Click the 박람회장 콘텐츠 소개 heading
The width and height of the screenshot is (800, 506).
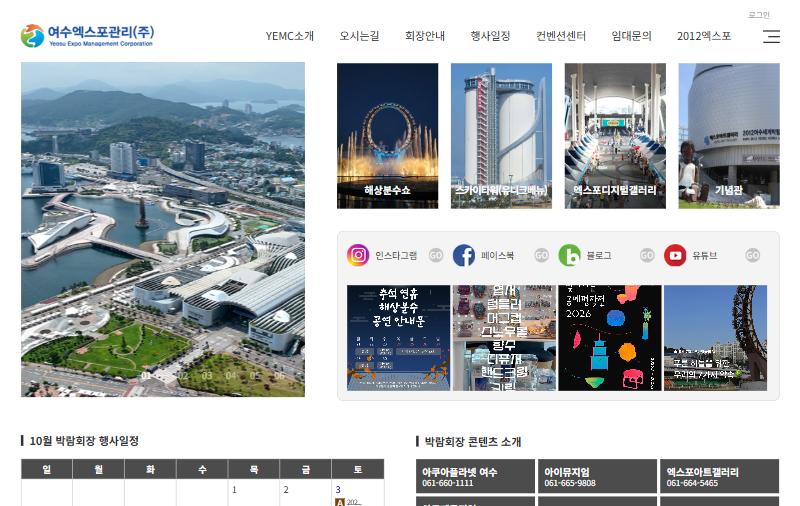pyautogui.click(x=473, y=441)
